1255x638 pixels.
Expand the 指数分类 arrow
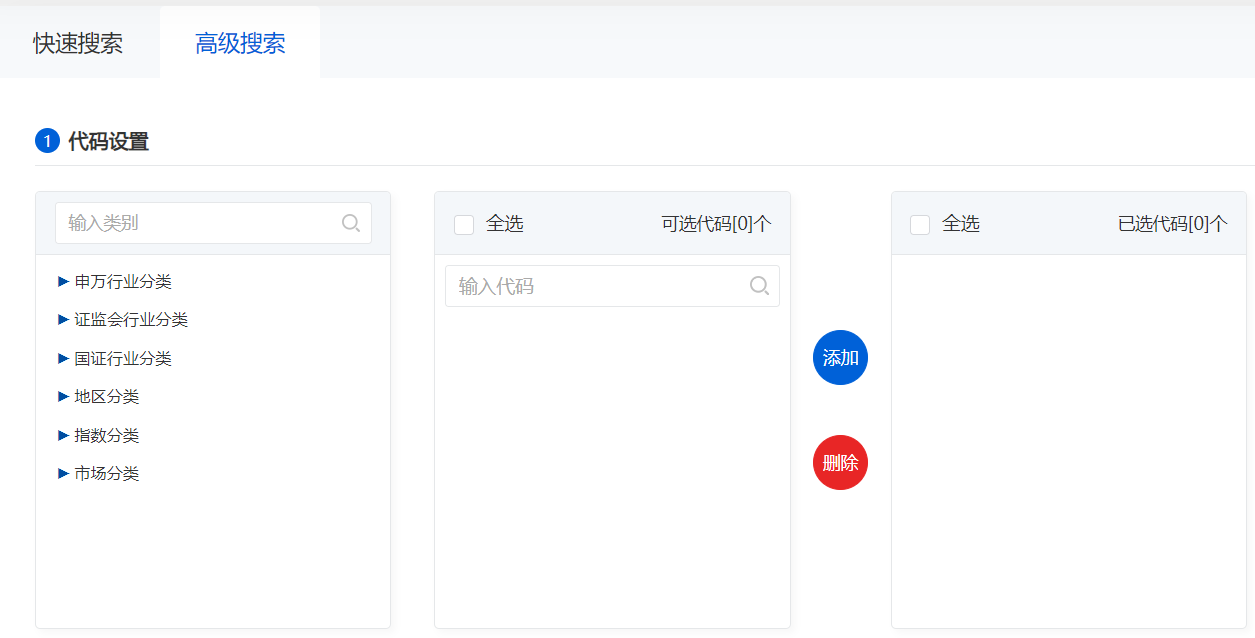coord(64,435)
